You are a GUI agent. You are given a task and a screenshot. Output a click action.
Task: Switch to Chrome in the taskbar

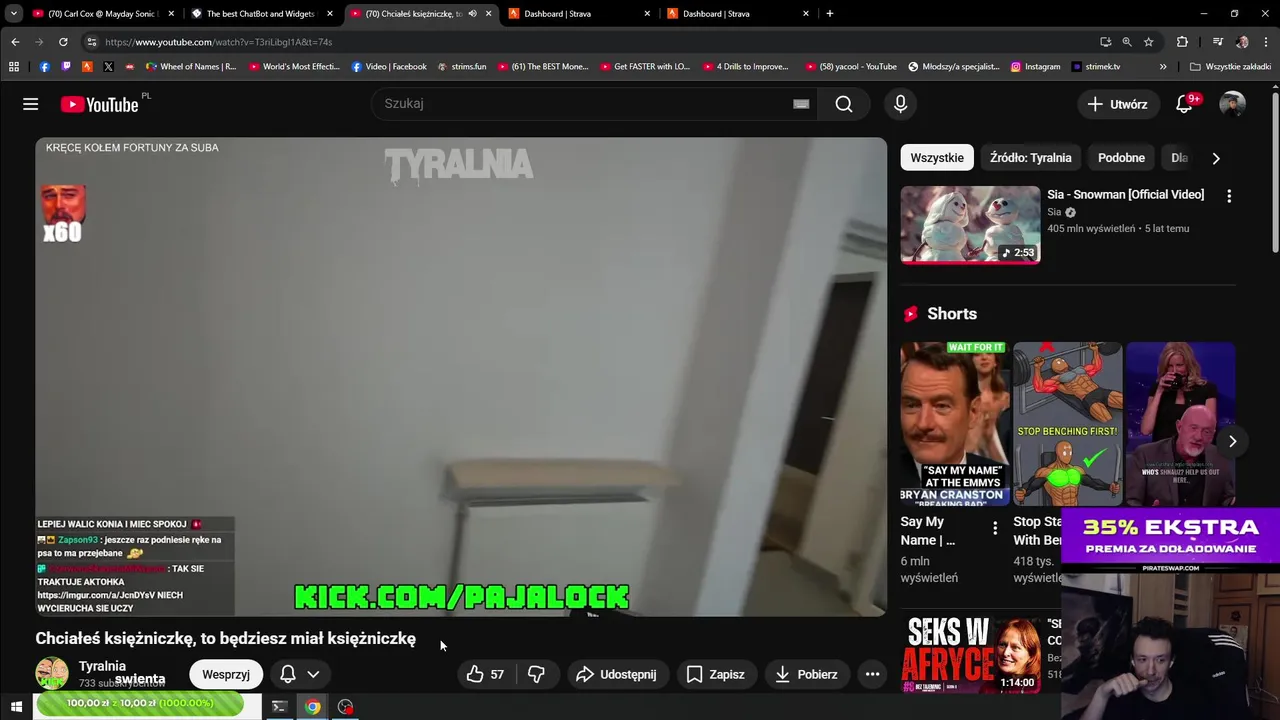(313, 707)
